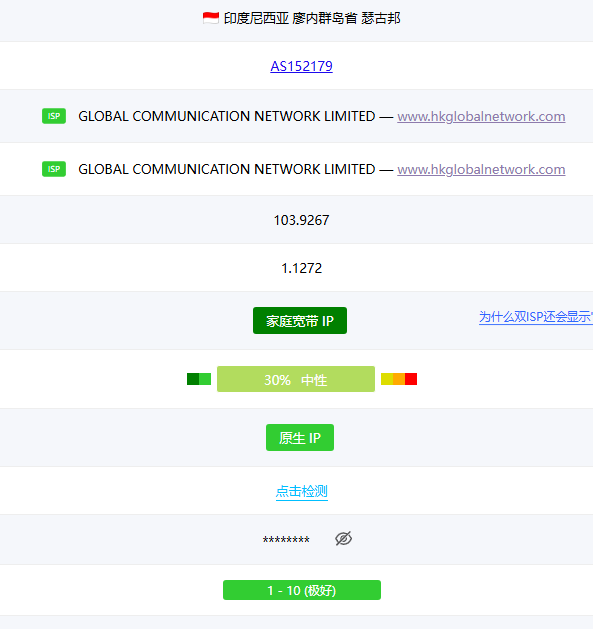The image size is (593, 629).
Task: Select latitude value 1.1272
Action: [301, 268]
